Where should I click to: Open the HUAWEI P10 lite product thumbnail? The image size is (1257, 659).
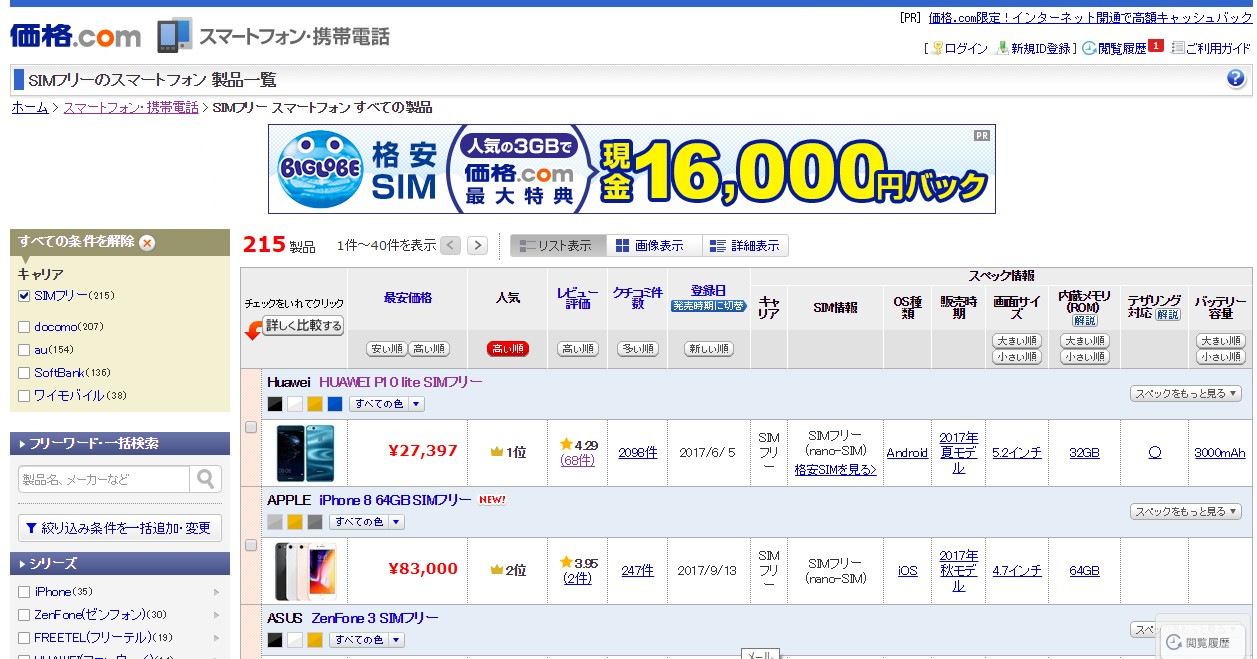[x=306, y=453]
